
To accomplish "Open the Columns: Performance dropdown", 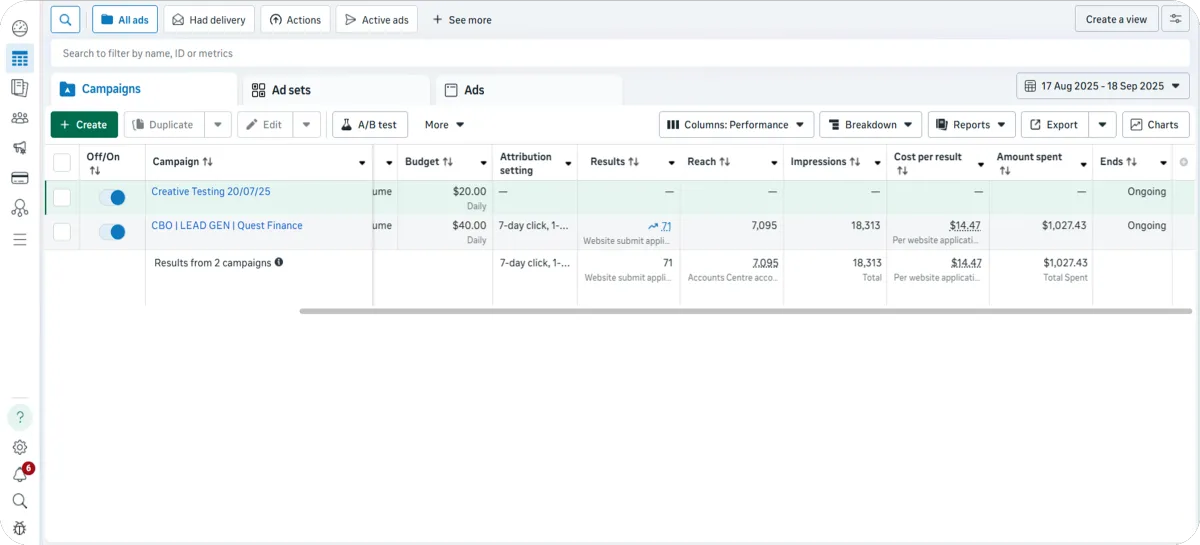I will click(736, 125).
